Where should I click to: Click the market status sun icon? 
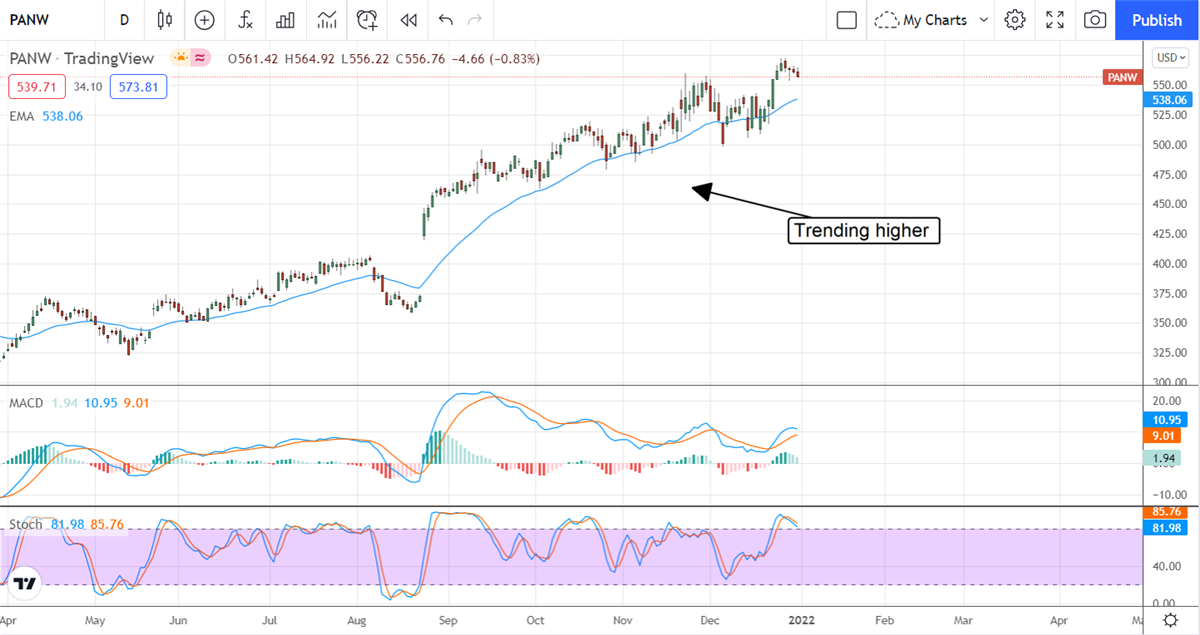click(x=180, y=59)
